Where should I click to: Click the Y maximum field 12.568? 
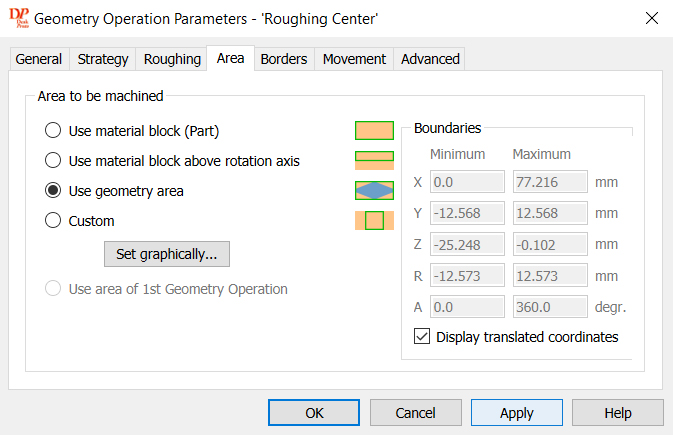coord(550,213)
